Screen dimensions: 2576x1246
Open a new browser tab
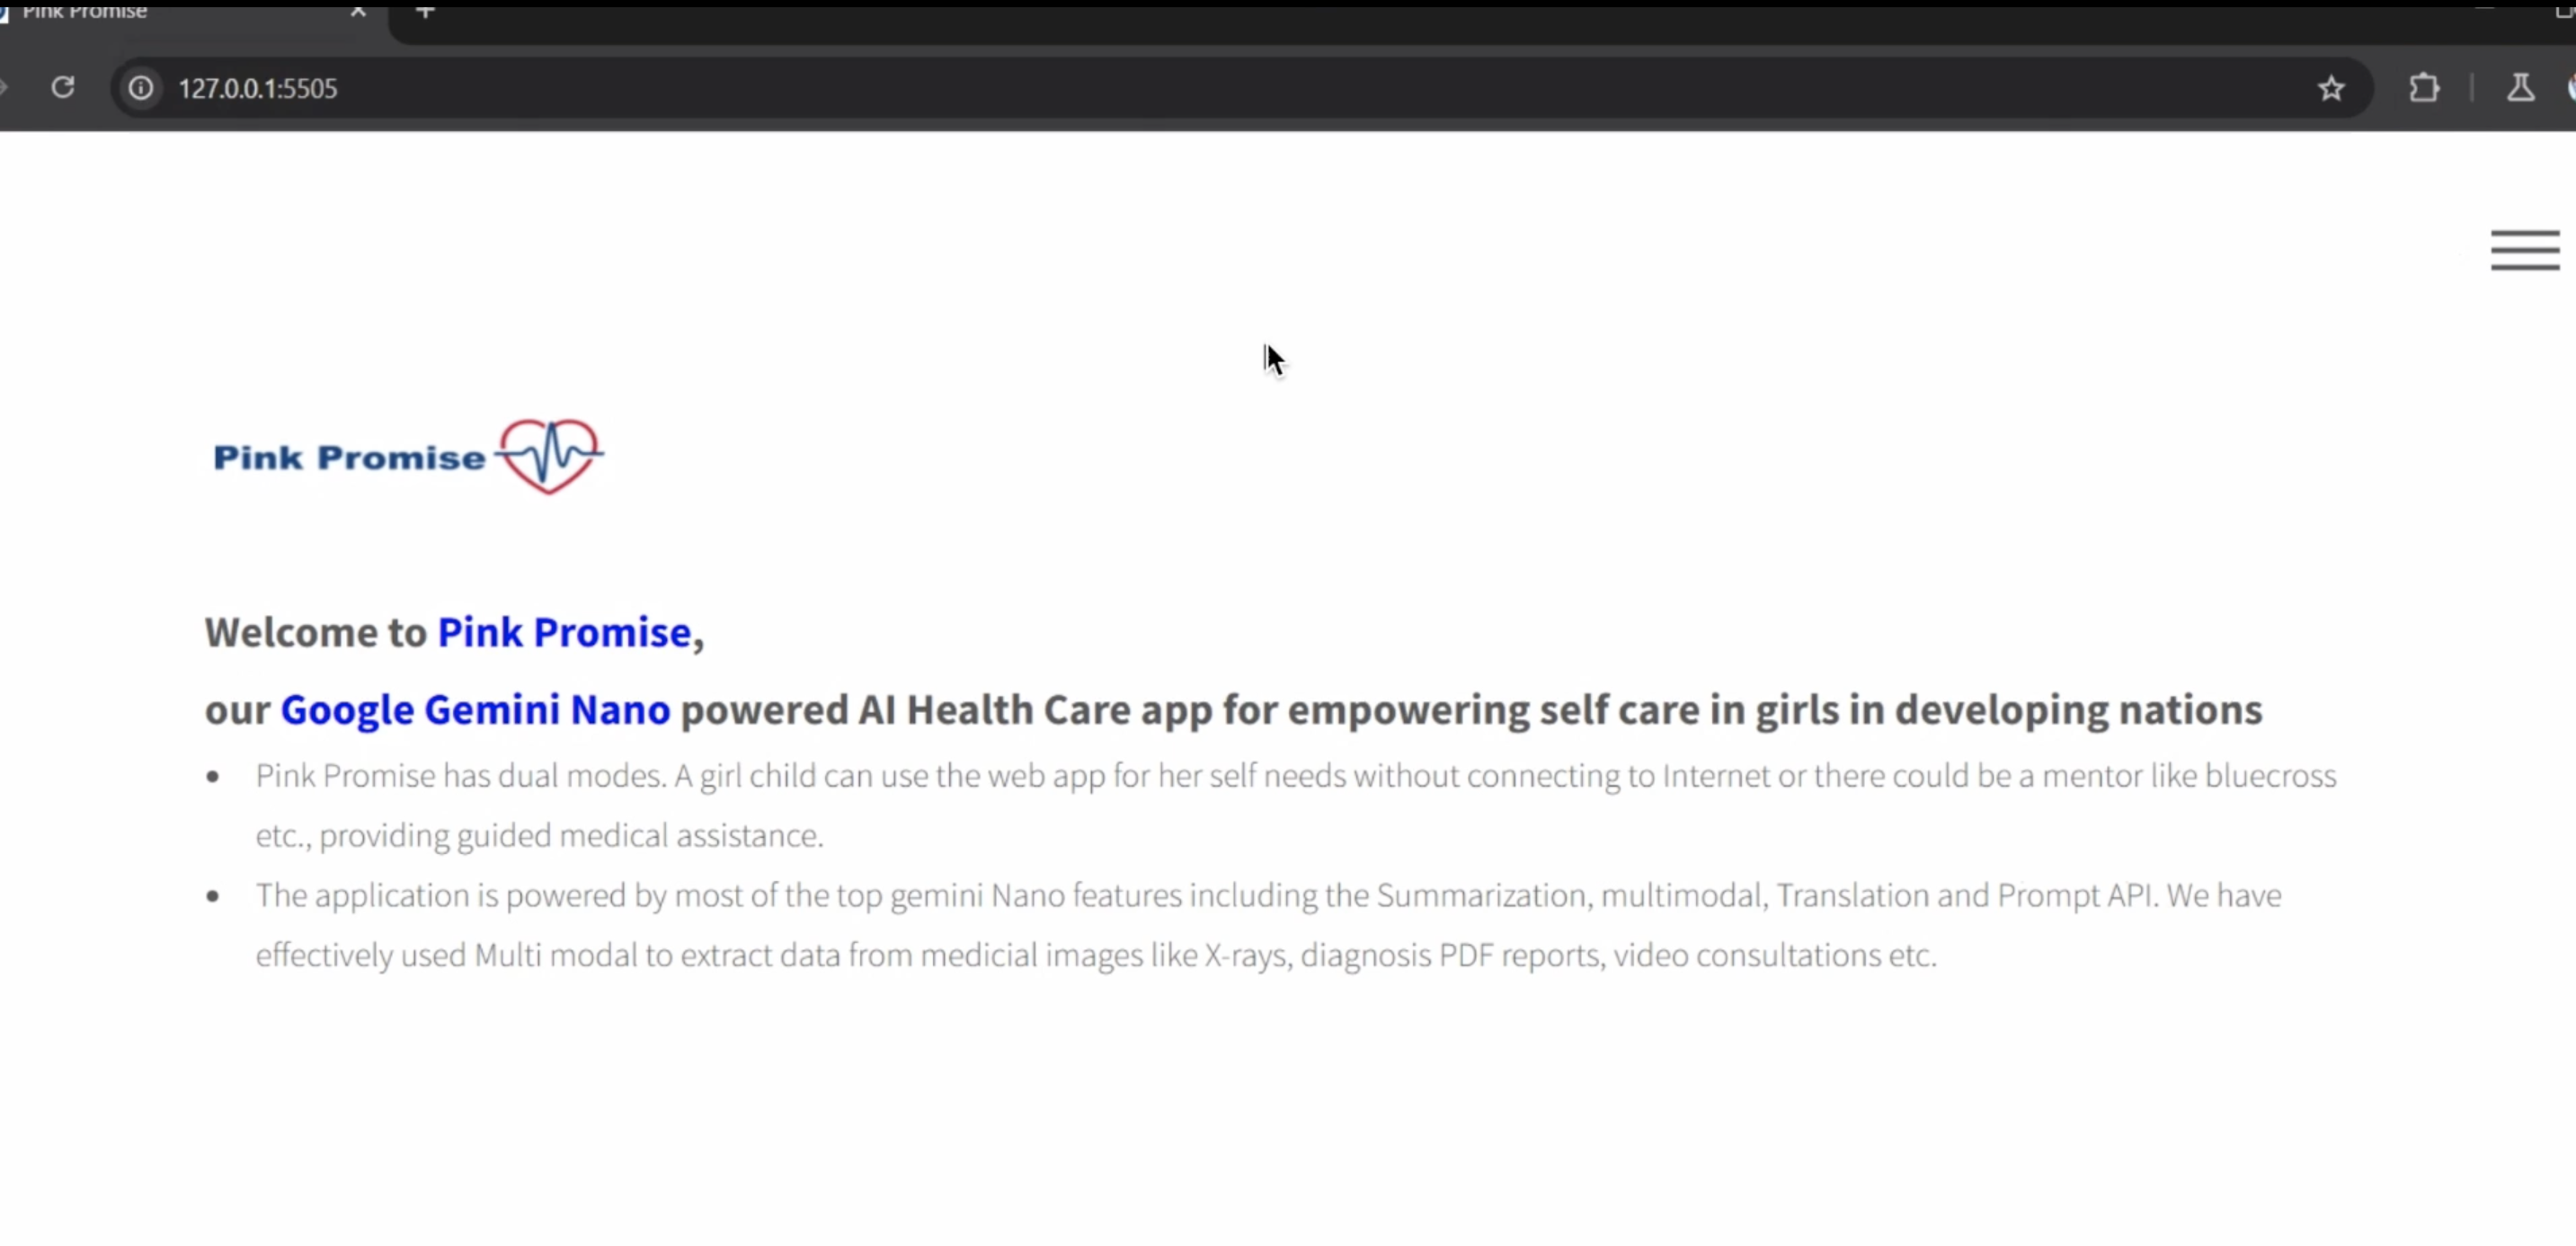(x=425, y=11)
